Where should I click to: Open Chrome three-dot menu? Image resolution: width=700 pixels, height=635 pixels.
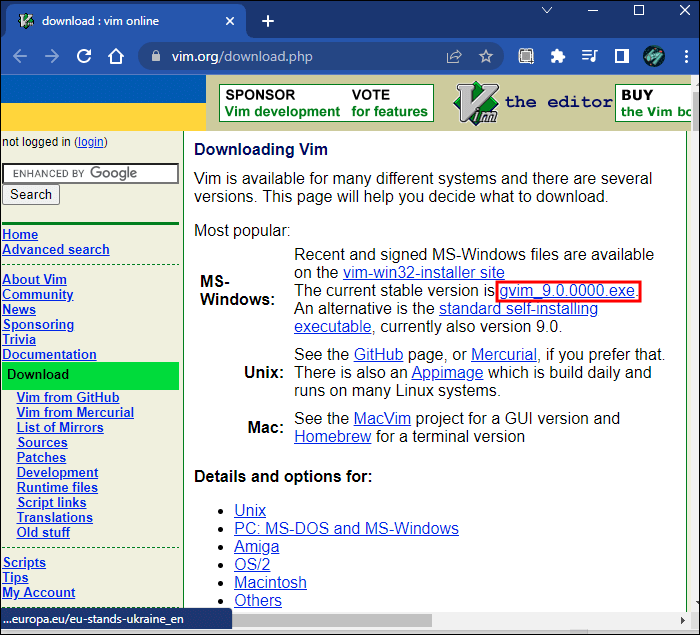point(686,56)
